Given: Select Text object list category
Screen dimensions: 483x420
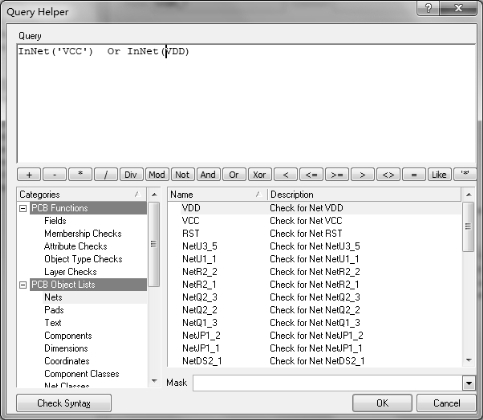Looking at the screenshot, I should 53,323.
